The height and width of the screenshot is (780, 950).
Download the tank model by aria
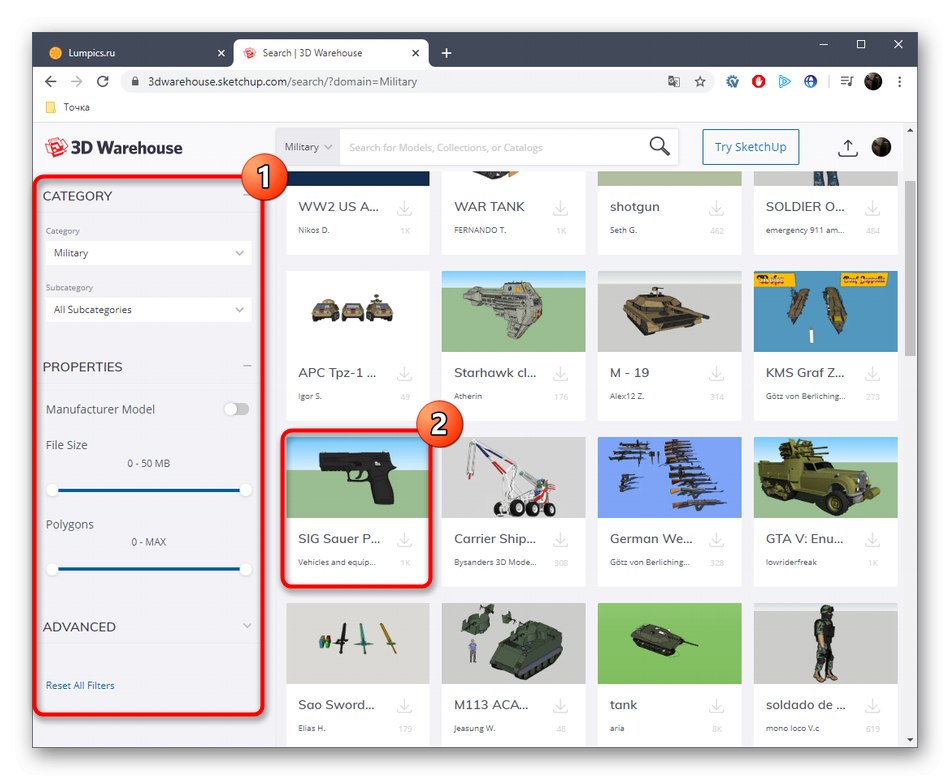tap(716, 706)
